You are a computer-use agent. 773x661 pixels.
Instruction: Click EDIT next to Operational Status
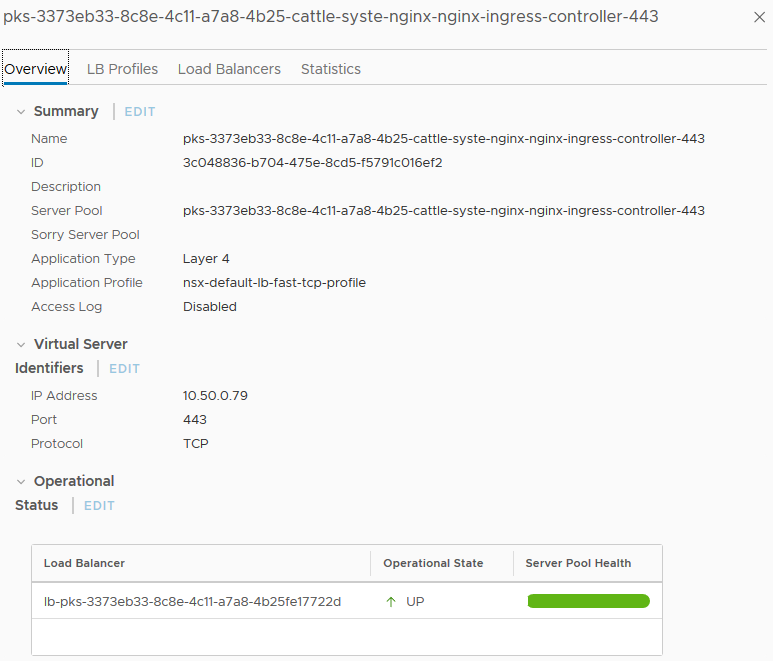tap(99, 506)
